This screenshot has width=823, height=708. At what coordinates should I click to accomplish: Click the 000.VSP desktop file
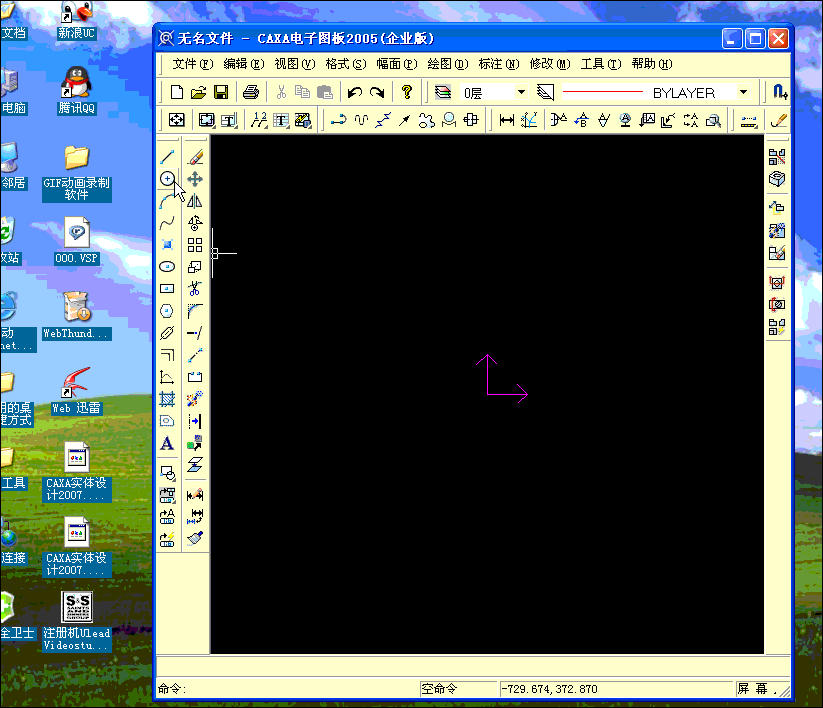[77, 240]
